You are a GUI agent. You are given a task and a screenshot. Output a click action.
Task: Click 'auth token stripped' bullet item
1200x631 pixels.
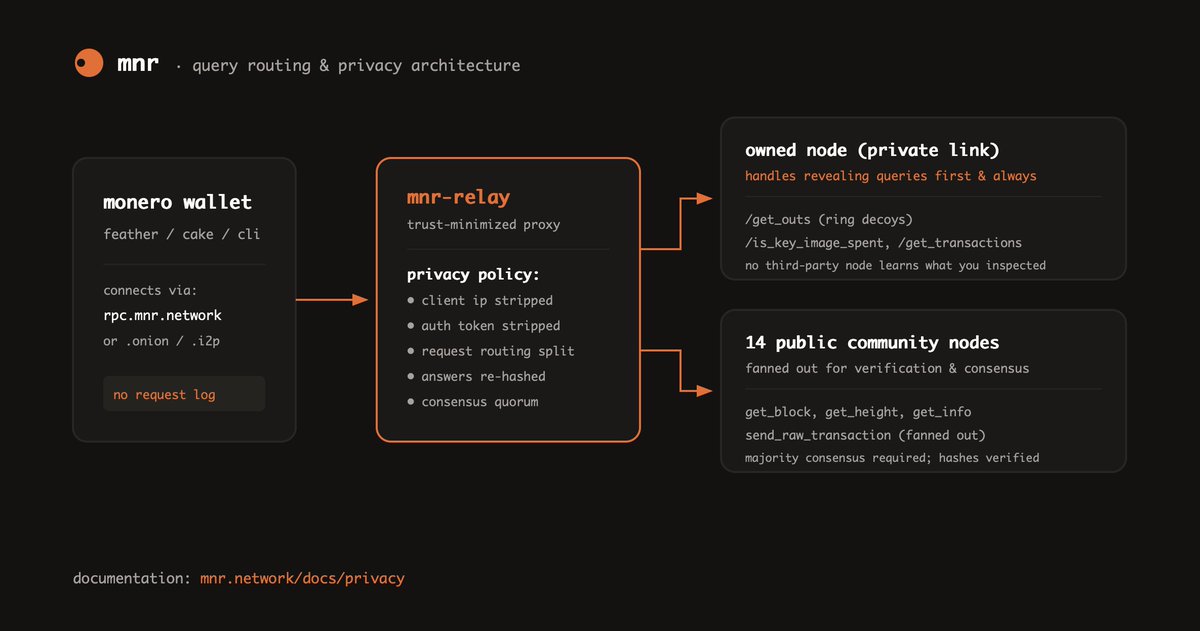pos(484,326)
